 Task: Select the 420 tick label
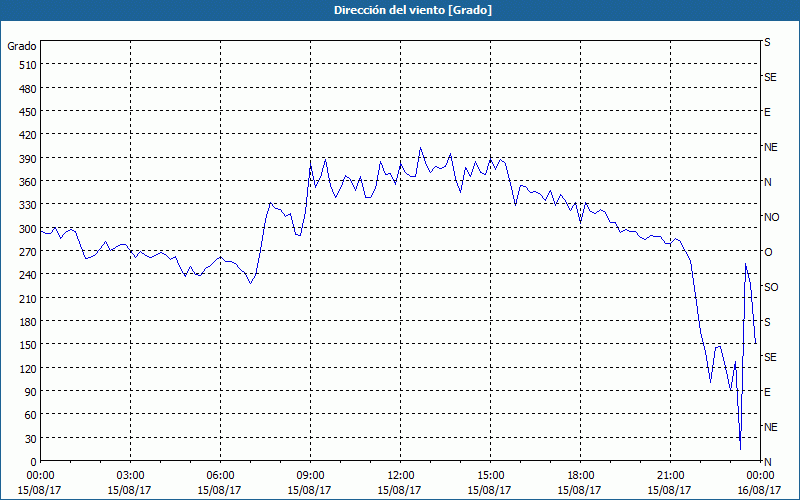[x=28, y=135]
